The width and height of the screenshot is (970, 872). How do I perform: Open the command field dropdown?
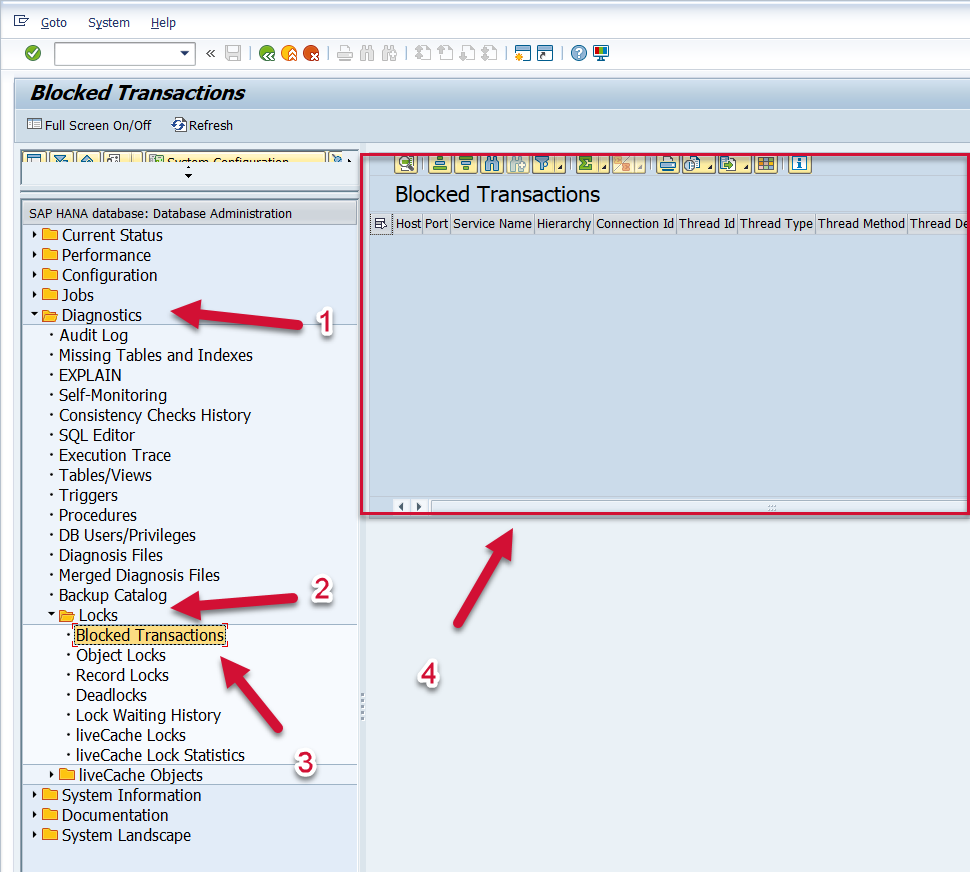pos(185,53)
